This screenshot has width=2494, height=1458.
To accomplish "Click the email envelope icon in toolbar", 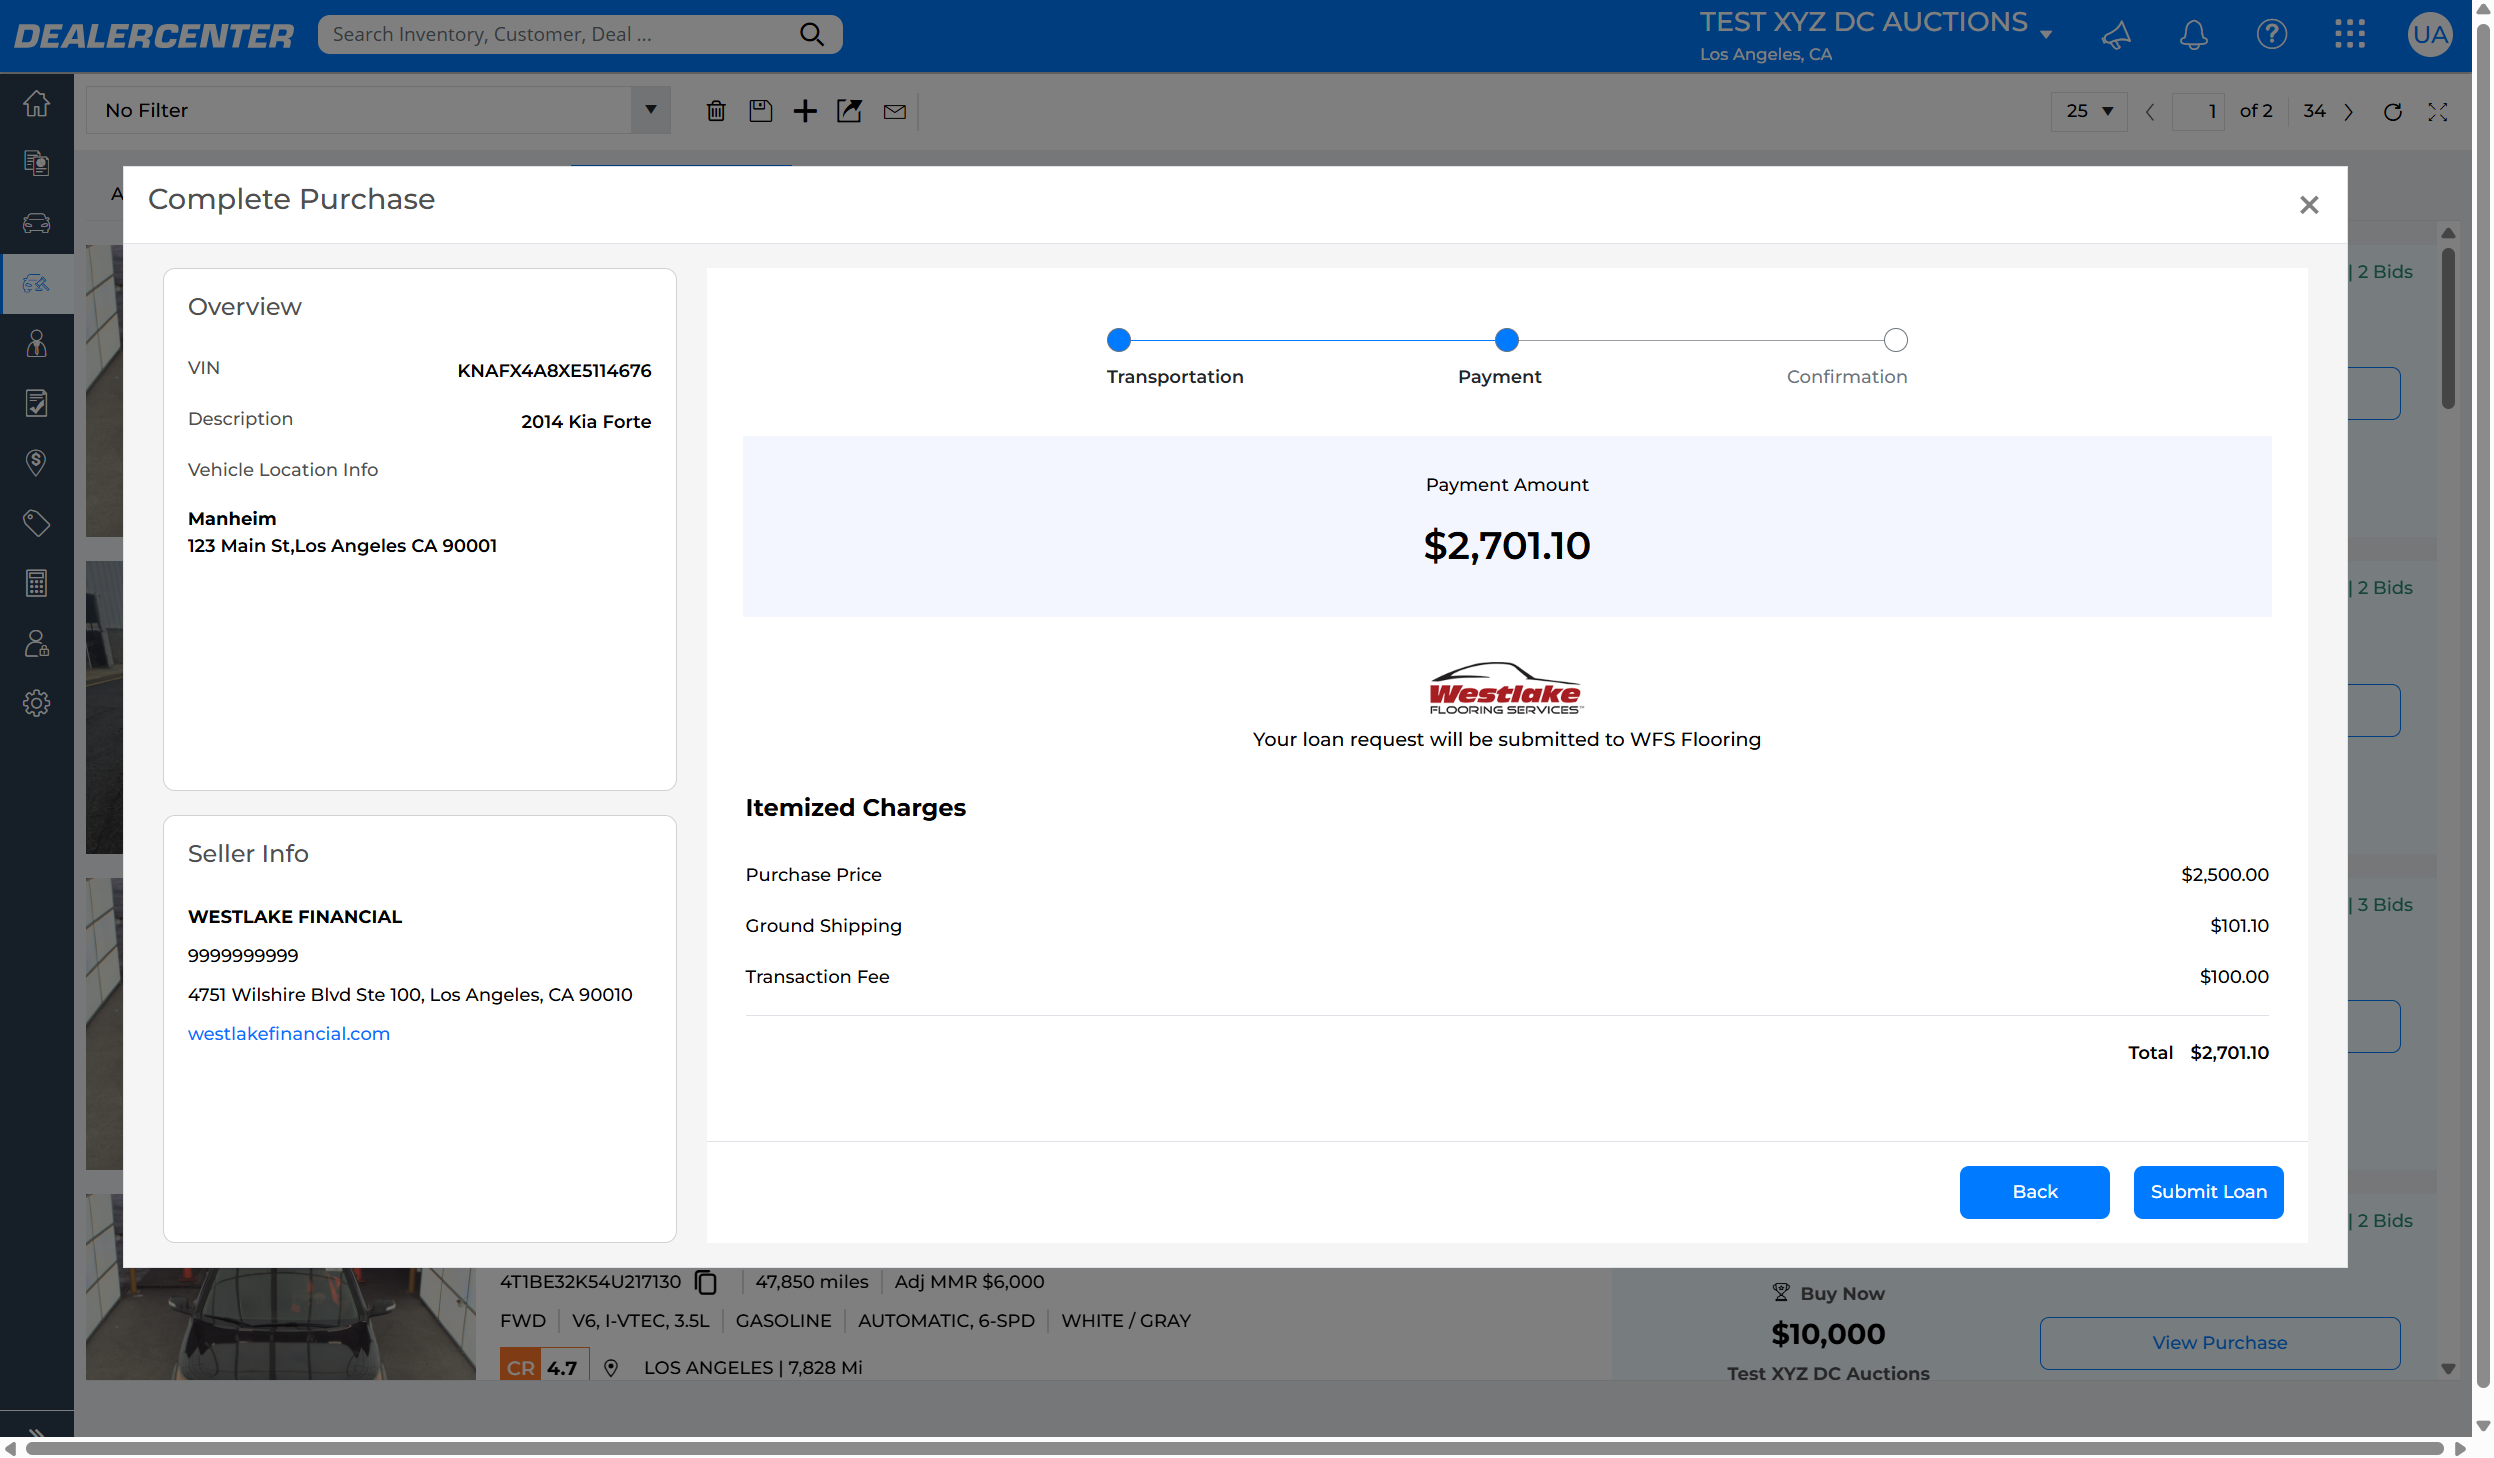I will pyautogui.click(x=894, y=112).
